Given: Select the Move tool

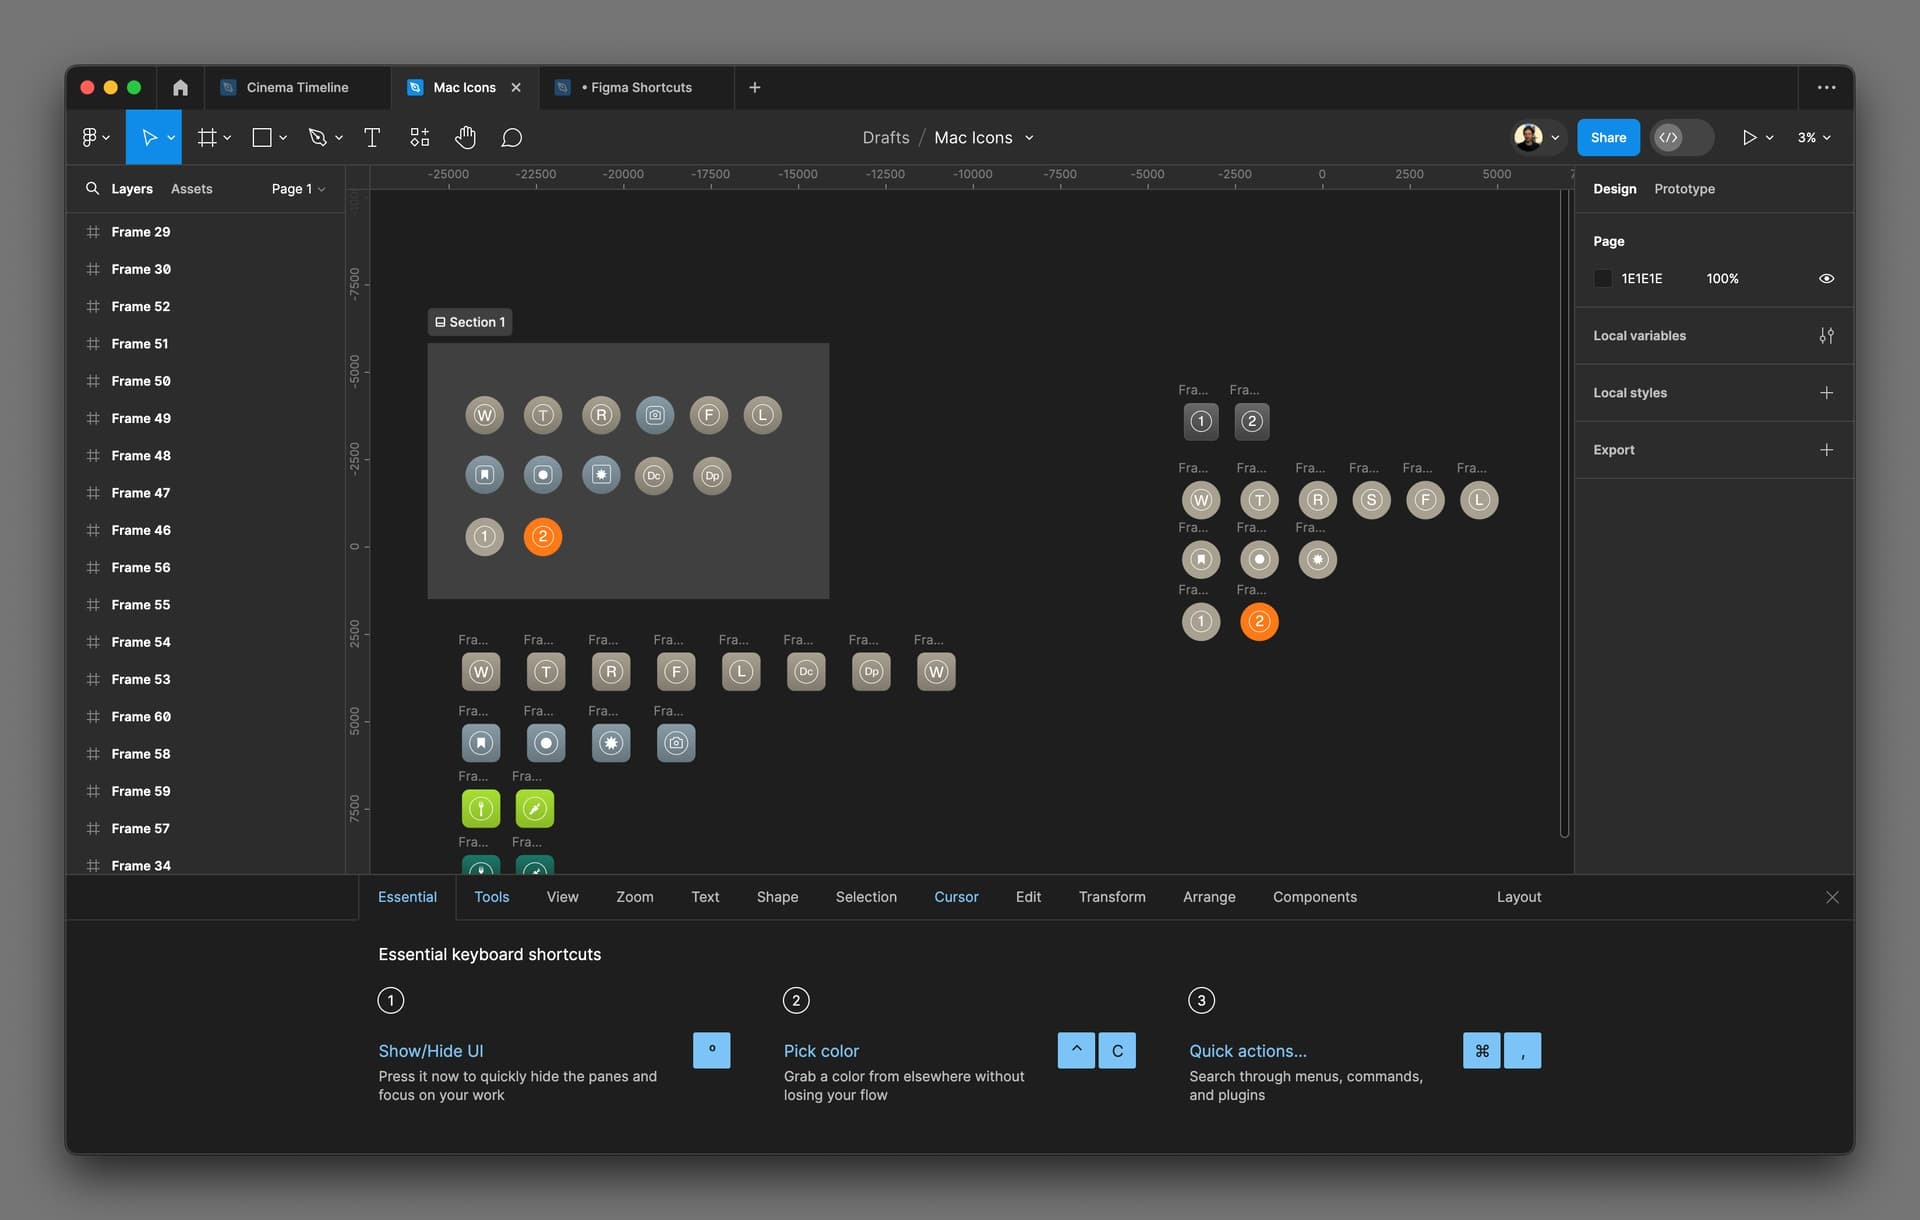Looking at the screenshot, I should 149,137.
